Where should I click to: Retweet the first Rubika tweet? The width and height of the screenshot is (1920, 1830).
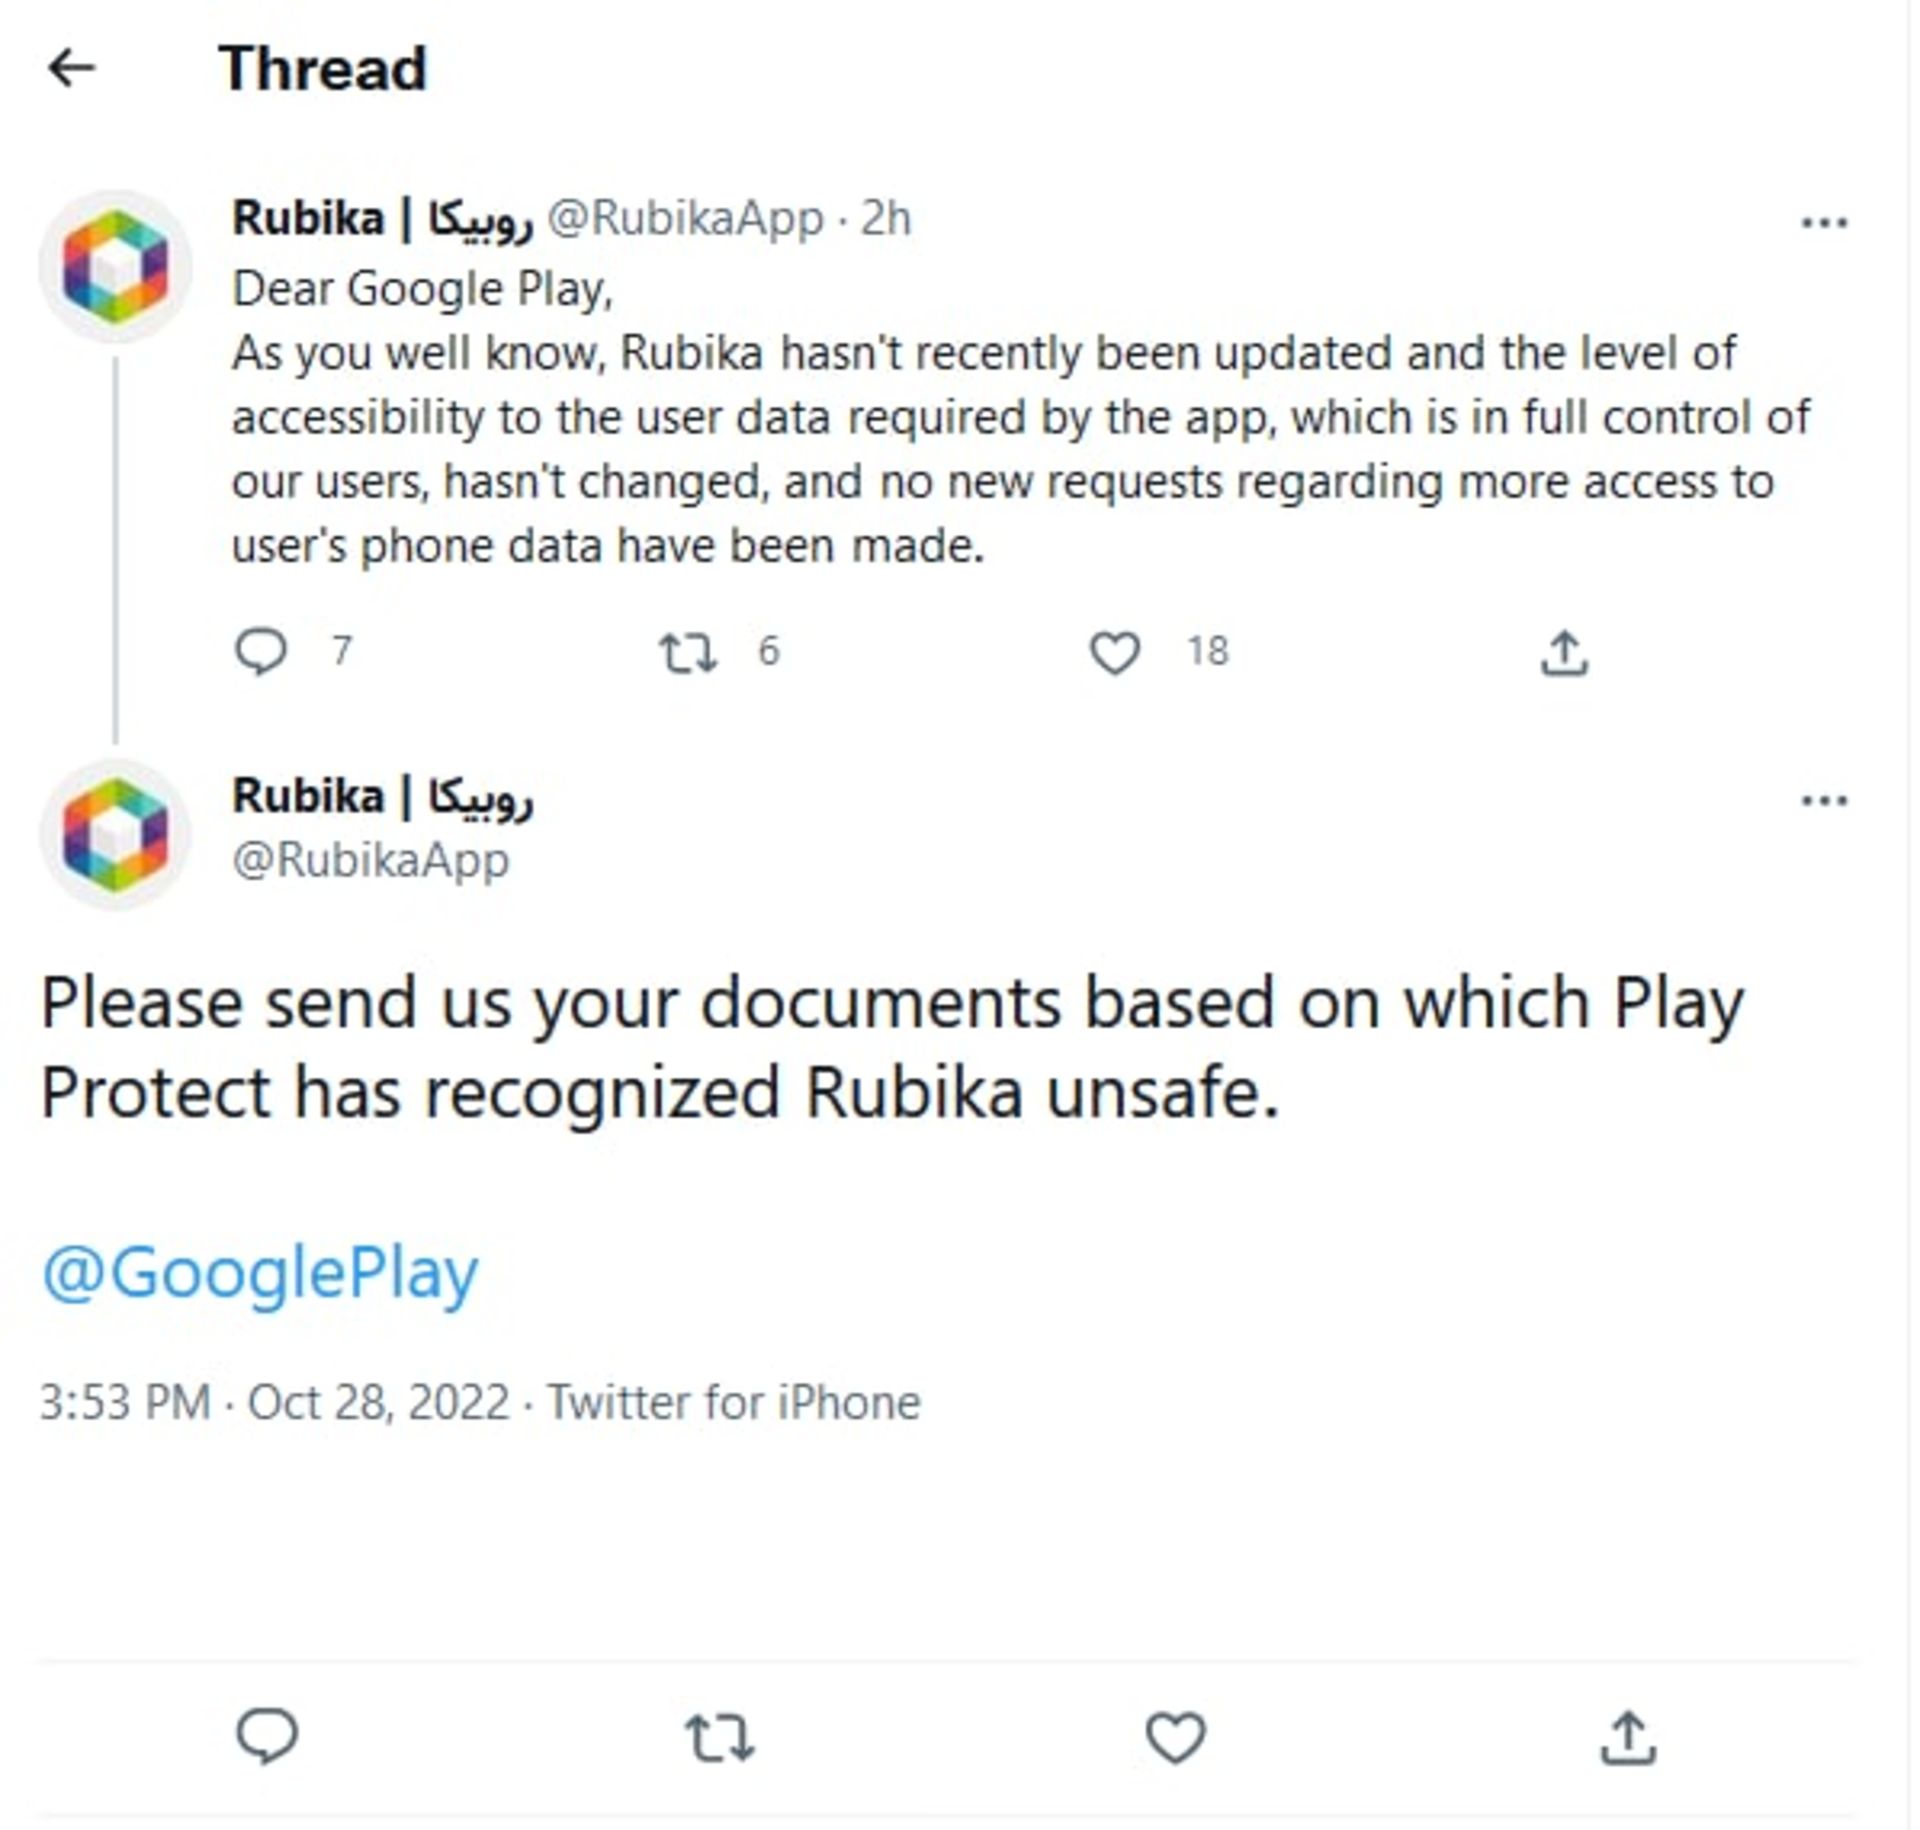(x=688, y=652)
